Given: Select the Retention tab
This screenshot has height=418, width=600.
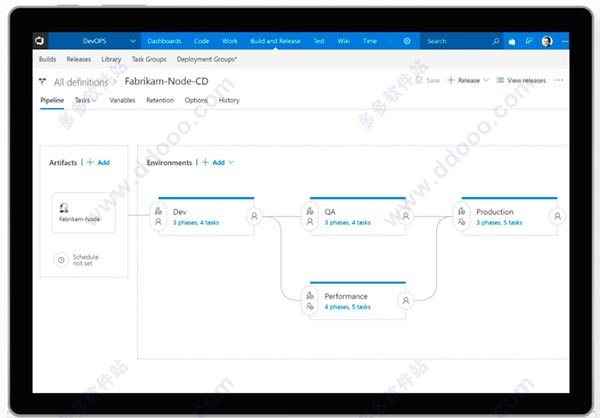Looking at the screenshot, I should pyautogui.click(x=160, y=100).
